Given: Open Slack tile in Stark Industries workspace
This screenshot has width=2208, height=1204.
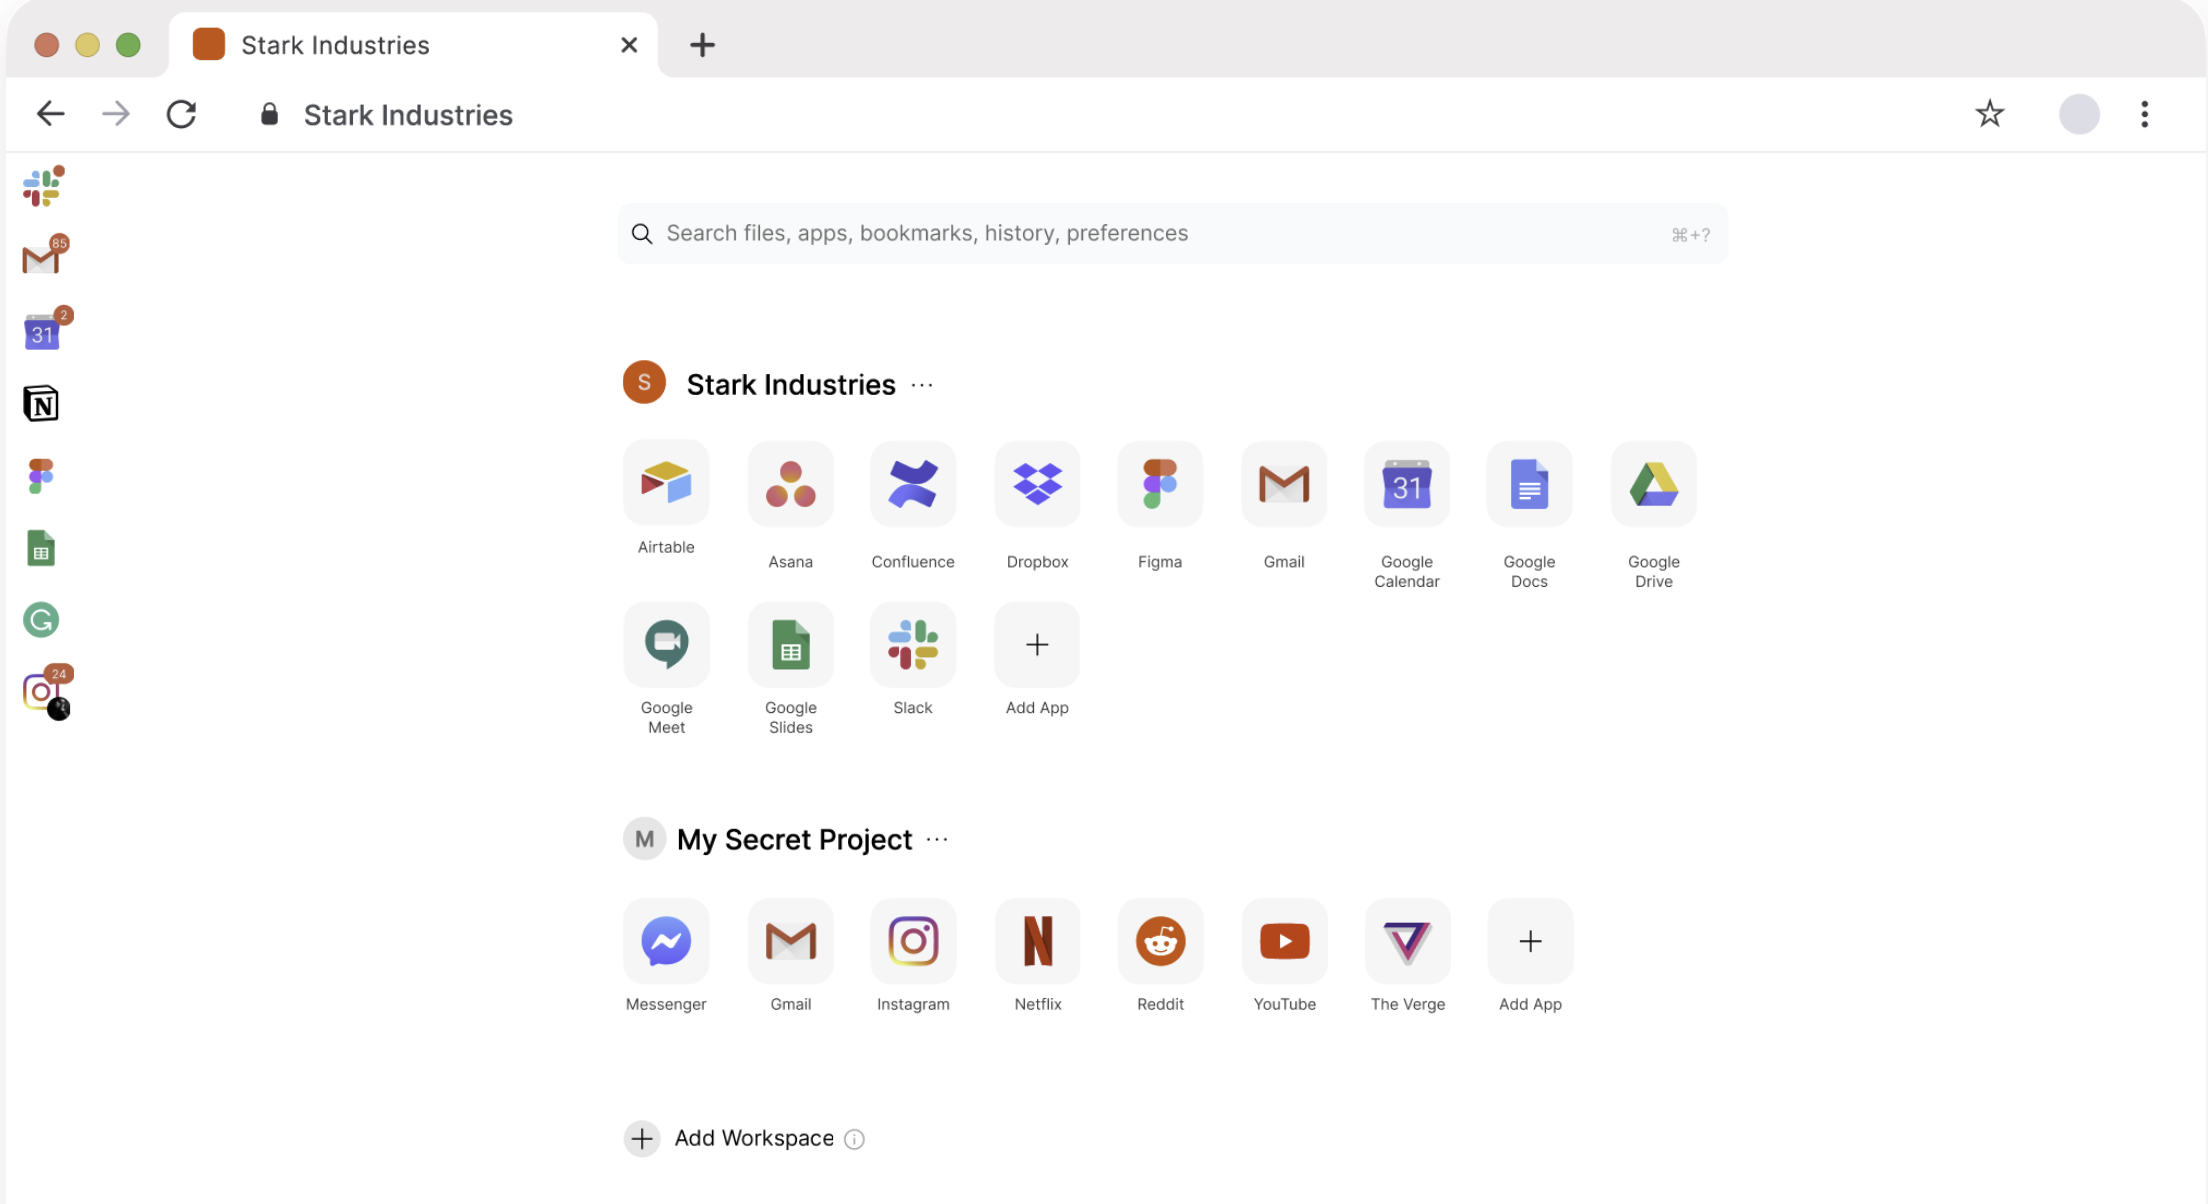Looking at the screenshot, I should pos(913,645).
